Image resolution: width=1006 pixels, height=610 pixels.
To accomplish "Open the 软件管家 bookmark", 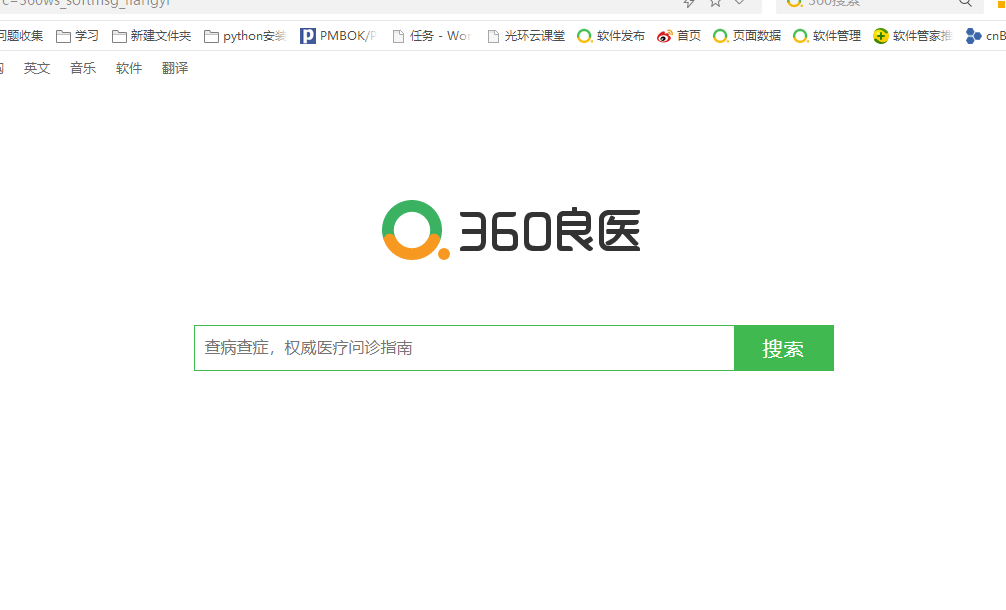I will pos(912,36).
